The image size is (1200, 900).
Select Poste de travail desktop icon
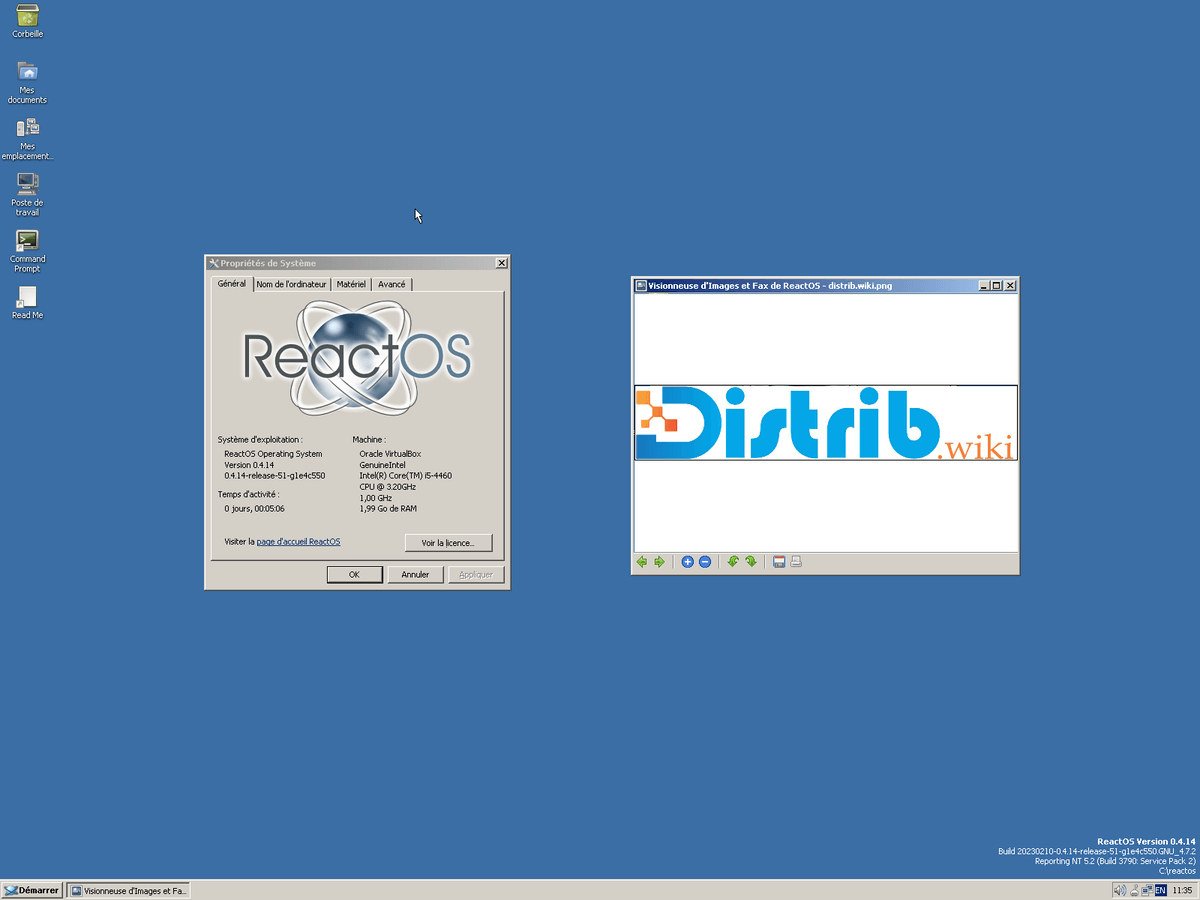[27, 194]
